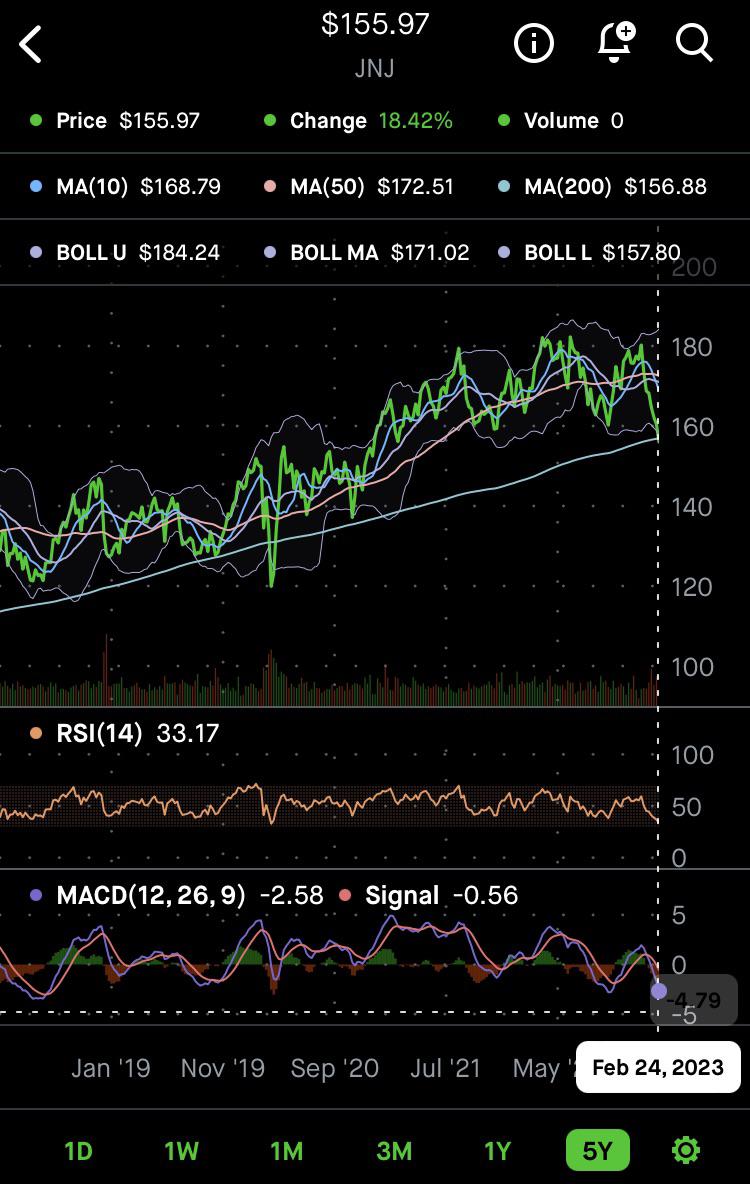Tap the MACD(12, 26, 9) indicator label
The image size is (750, 1184).
(177, 896)
